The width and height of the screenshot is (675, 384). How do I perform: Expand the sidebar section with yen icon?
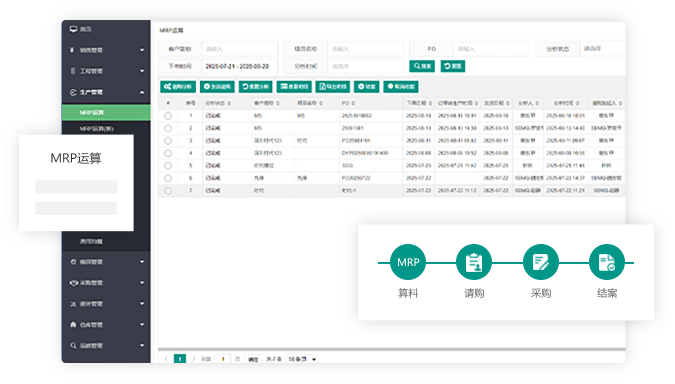tap(142, 50)
